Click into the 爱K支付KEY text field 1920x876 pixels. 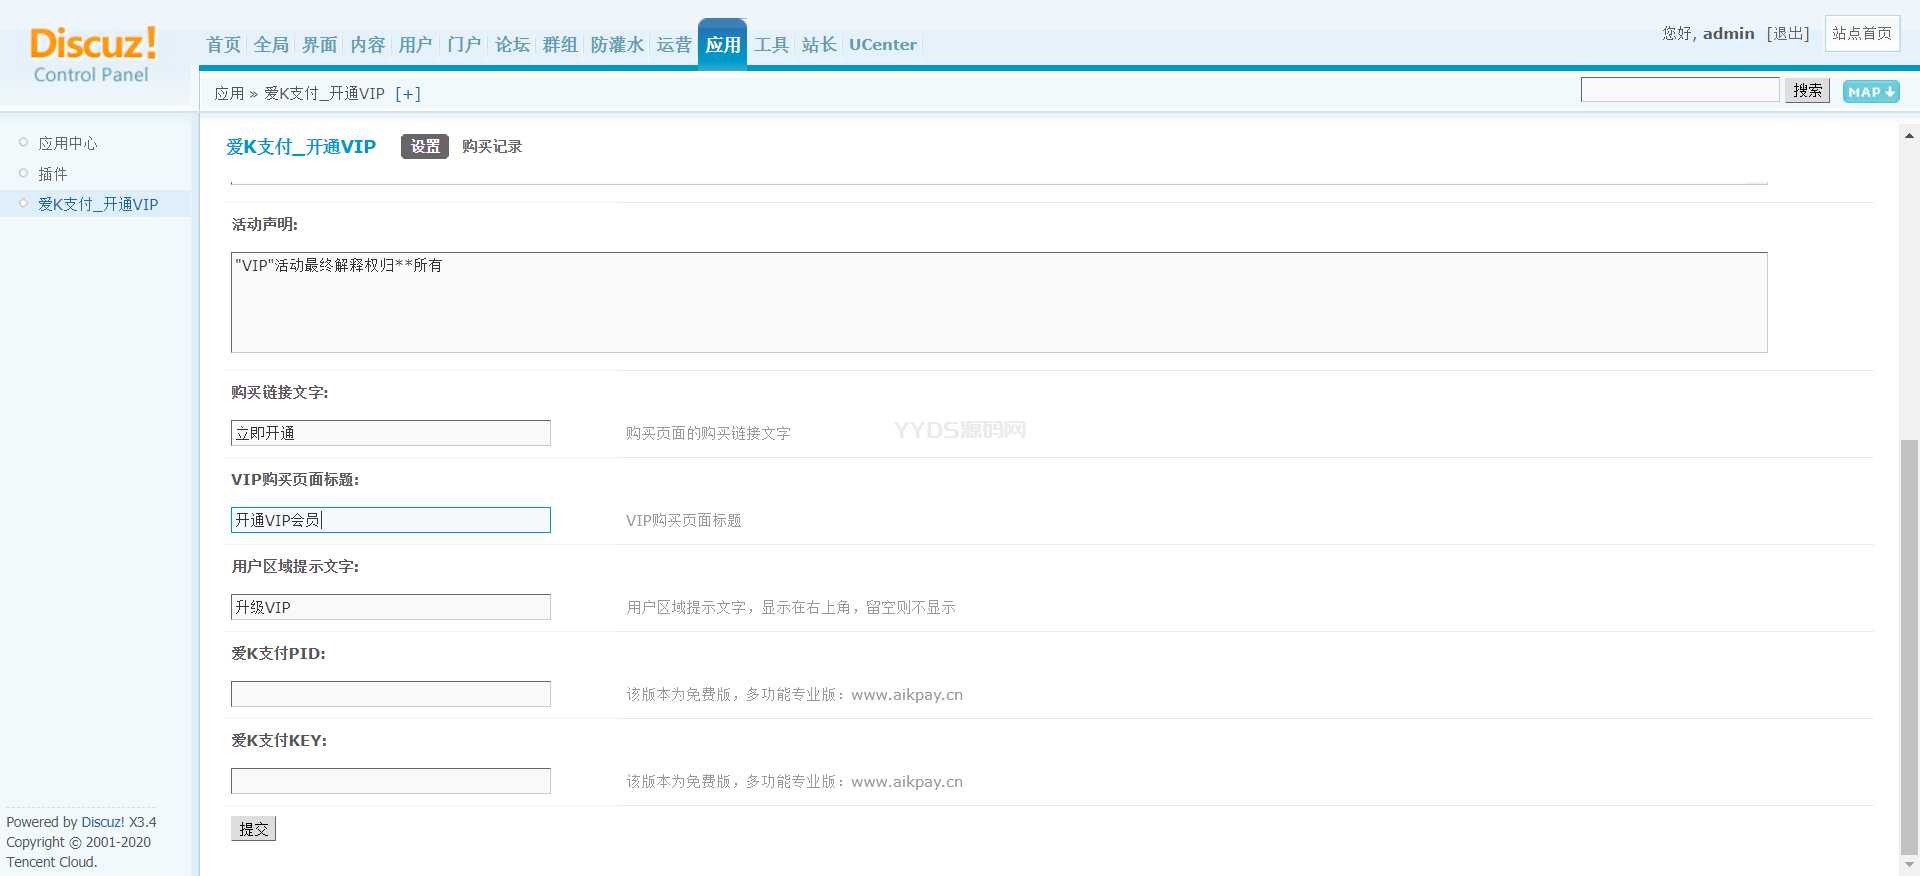coord(390,781)
